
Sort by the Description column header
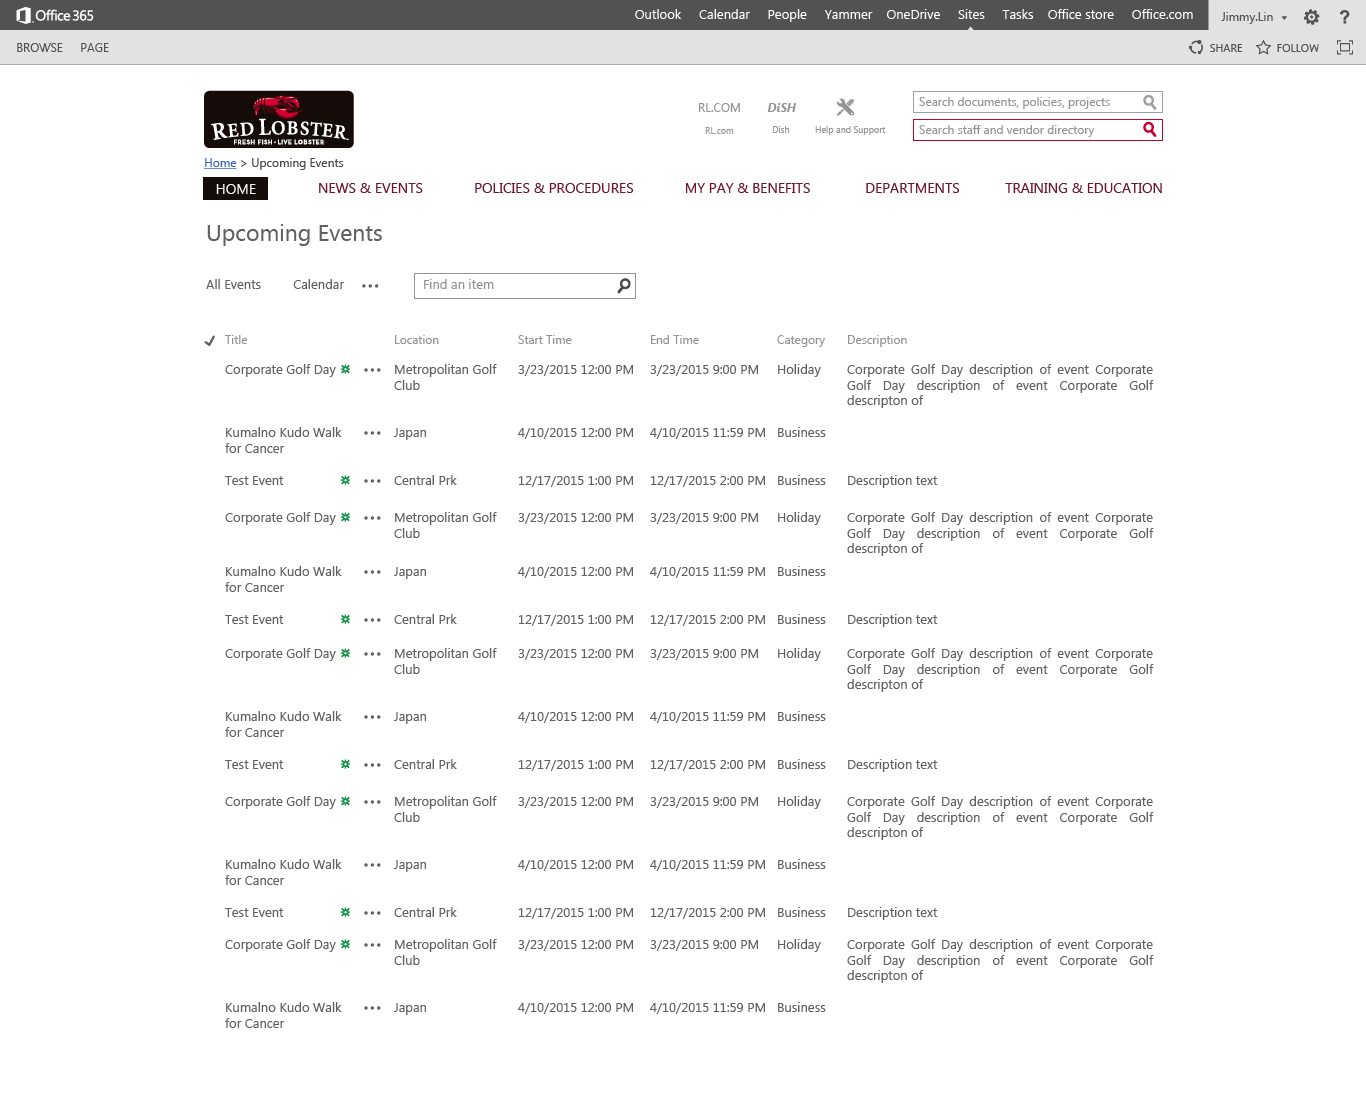tap(877, 340)
